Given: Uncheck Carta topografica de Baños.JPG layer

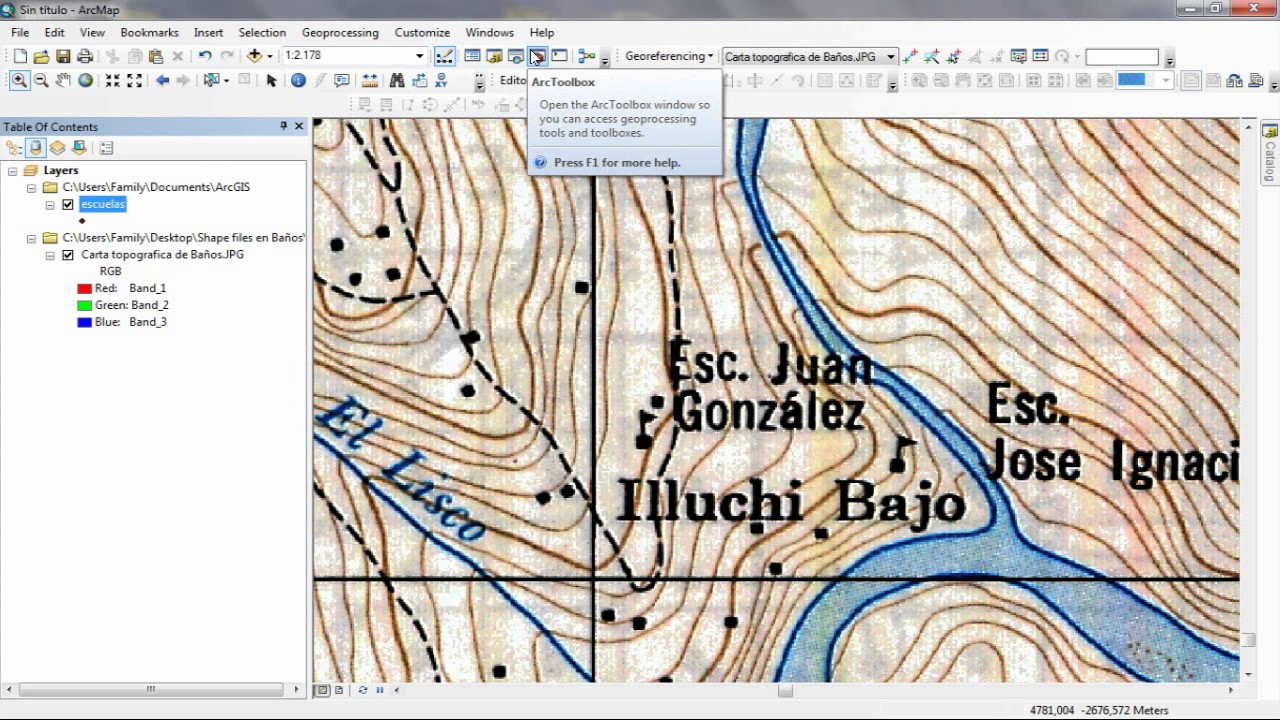Looking at the screenshot, I should pyautogui.click(x=68, y=254).
